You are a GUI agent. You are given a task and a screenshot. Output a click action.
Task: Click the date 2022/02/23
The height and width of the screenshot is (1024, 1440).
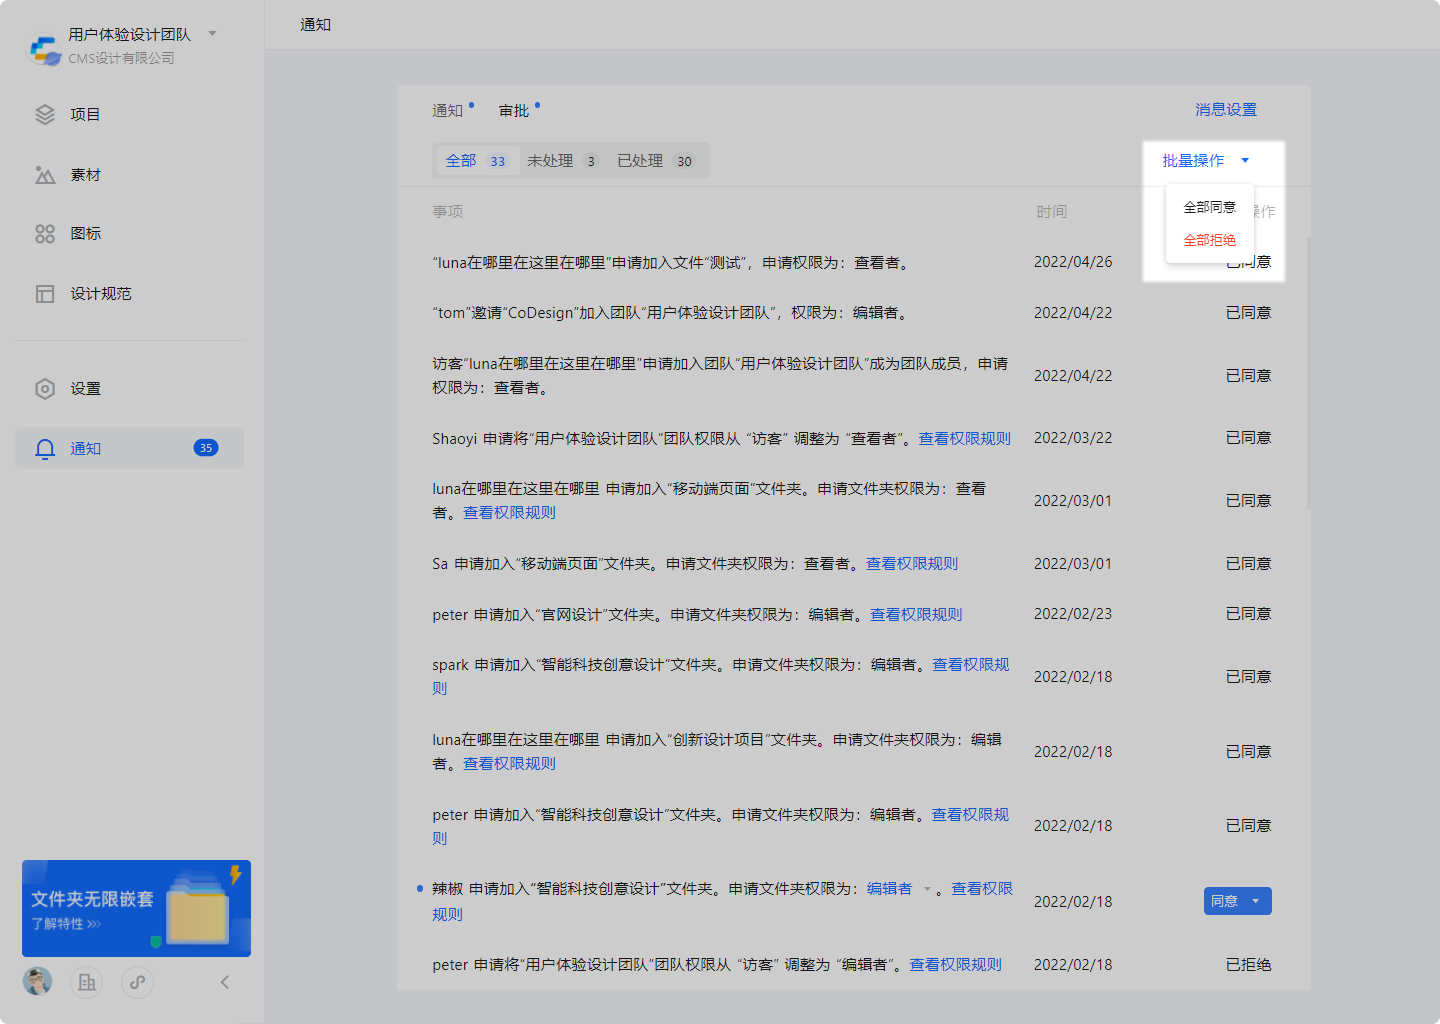1073,614
